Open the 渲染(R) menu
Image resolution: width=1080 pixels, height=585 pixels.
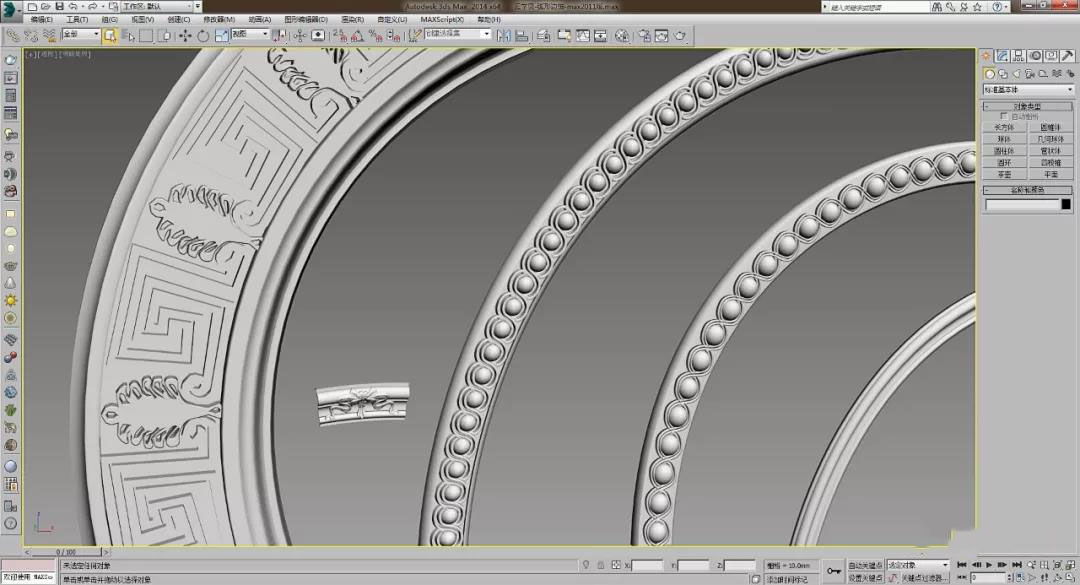tap(353, 20)
